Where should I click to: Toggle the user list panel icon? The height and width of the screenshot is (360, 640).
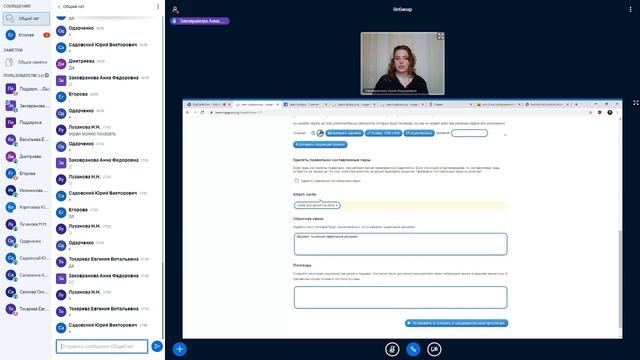(x=175, y=9)
